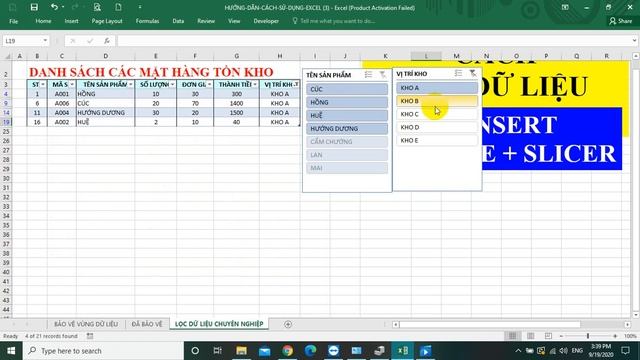Open File Explorer from the taskbar
640x360 pixels.
click(242, 351)
